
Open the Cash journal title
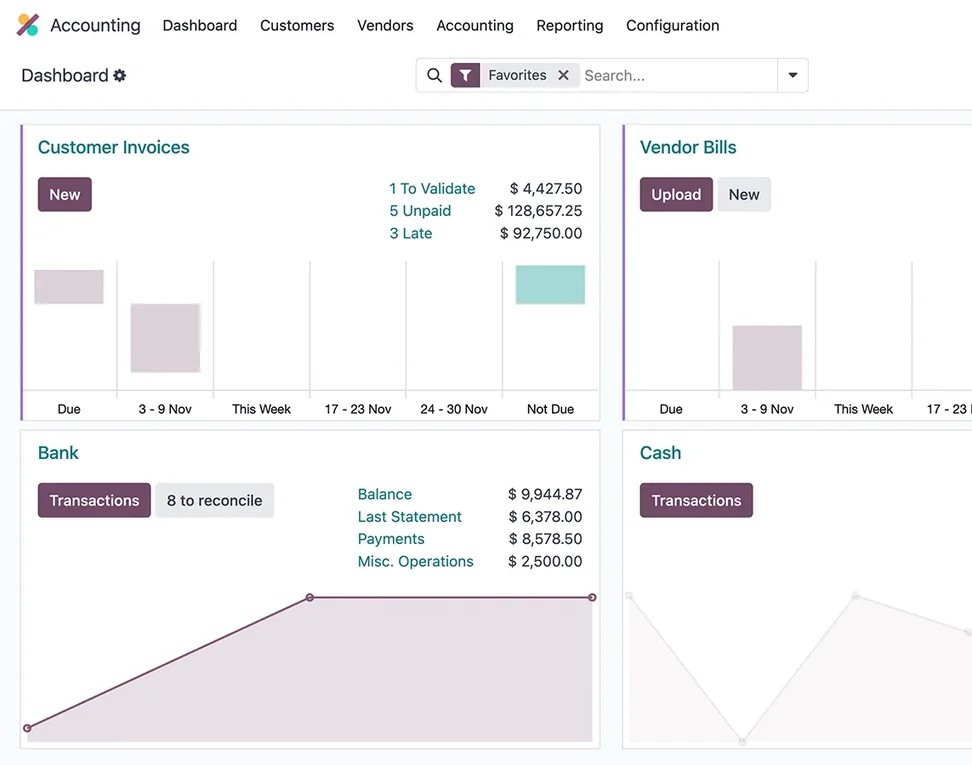tap(660, 453)
